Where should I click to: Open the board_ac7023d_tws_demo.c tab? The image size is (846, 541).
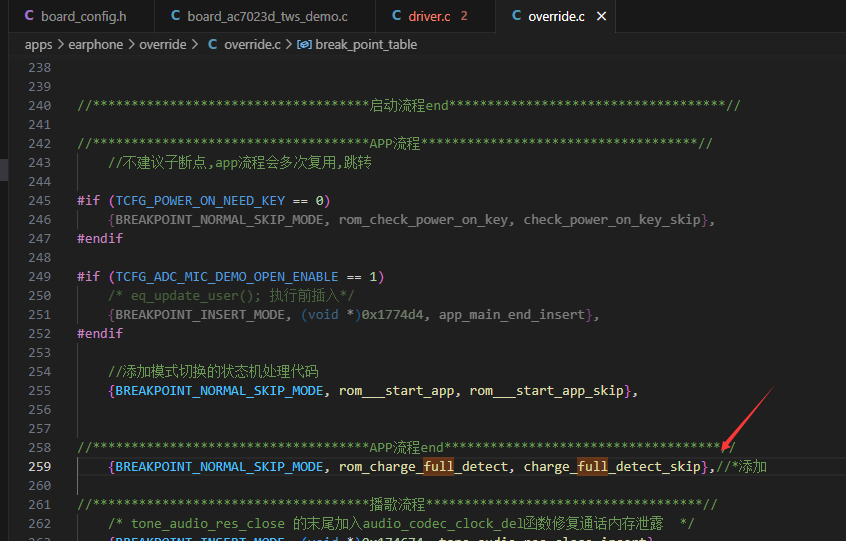[x=260, y=16]
